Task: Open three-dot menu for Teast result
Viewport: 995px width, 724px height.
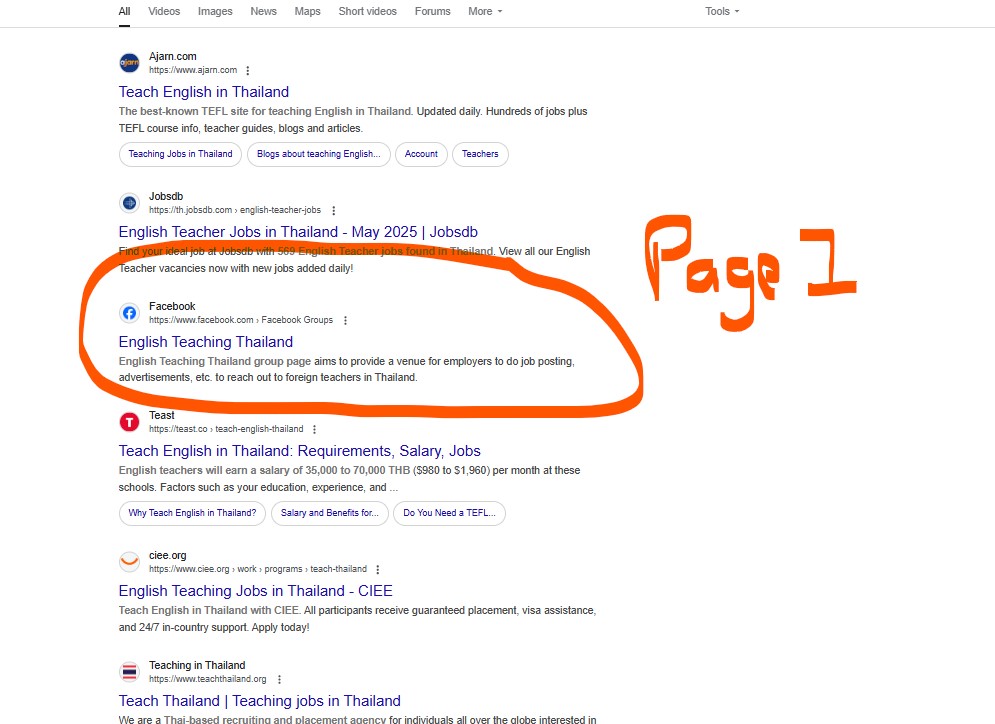Action: pos(314,430)
